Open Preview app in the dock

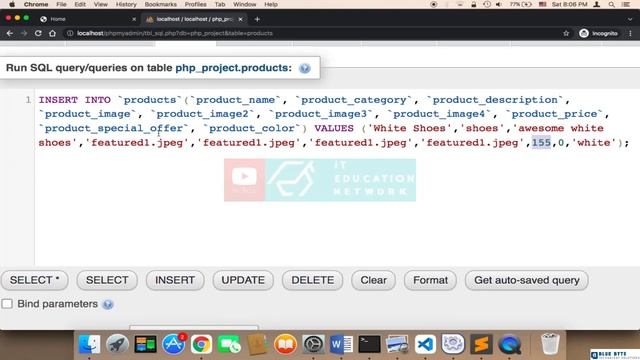point(397,344)
